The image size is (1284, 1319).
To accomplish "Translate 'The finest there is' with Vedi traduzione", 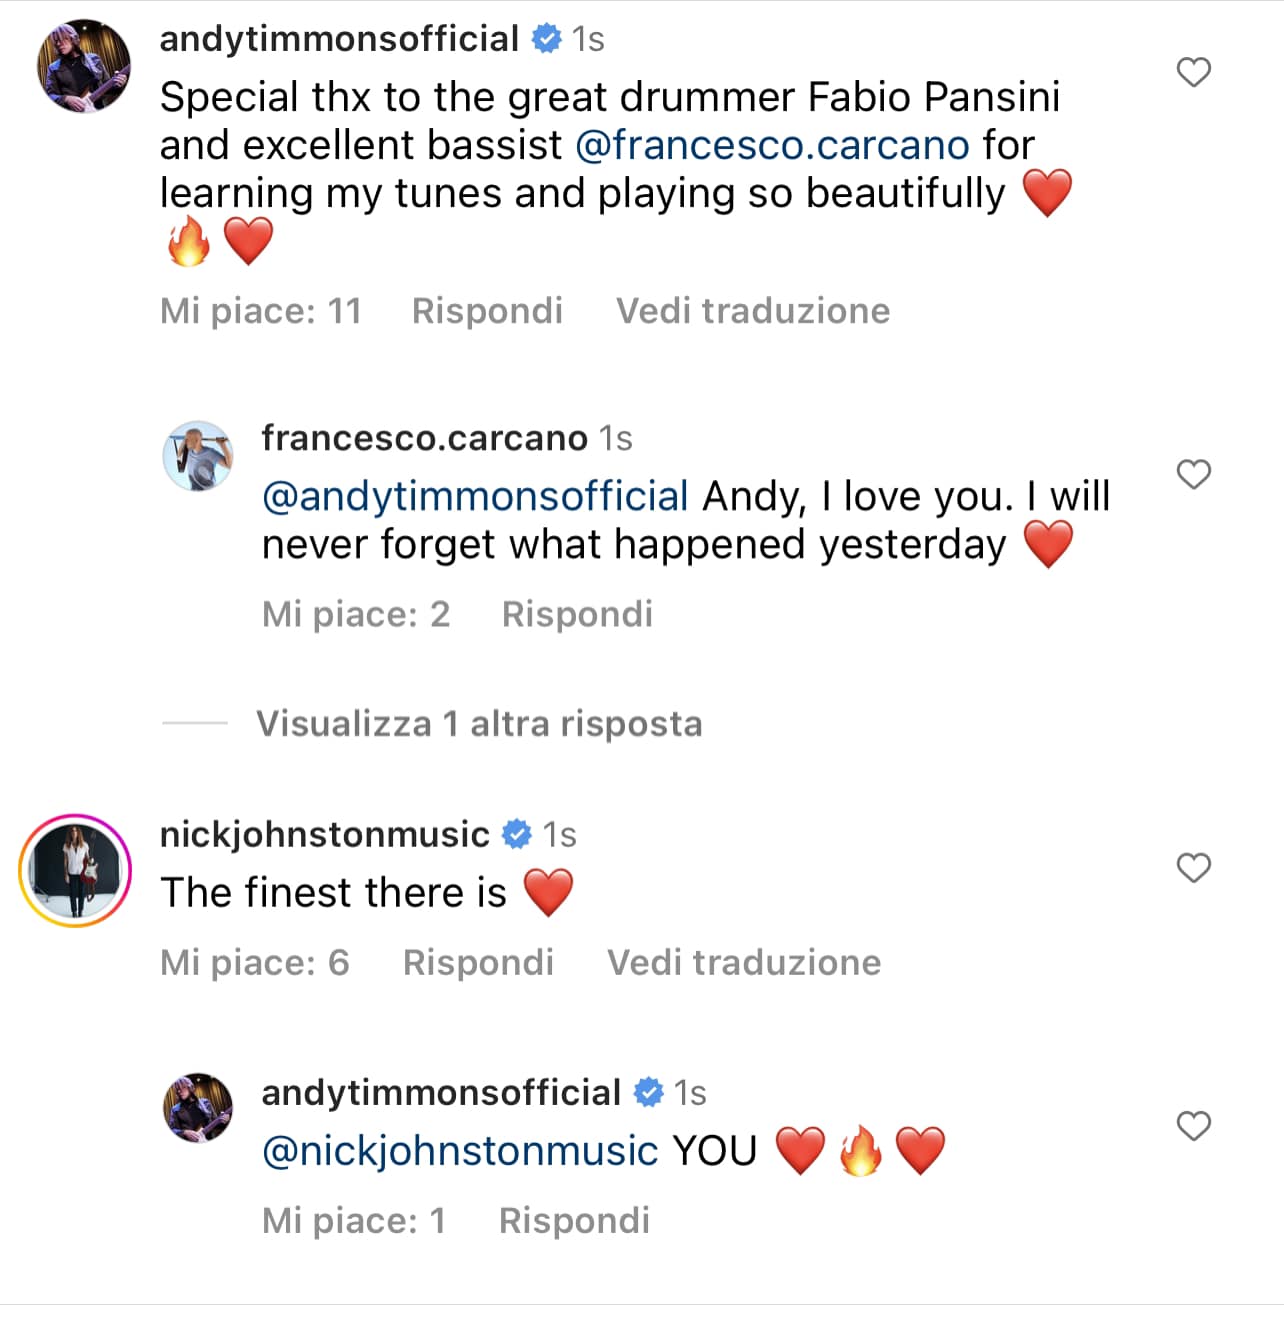I will (x=744, y=962).
